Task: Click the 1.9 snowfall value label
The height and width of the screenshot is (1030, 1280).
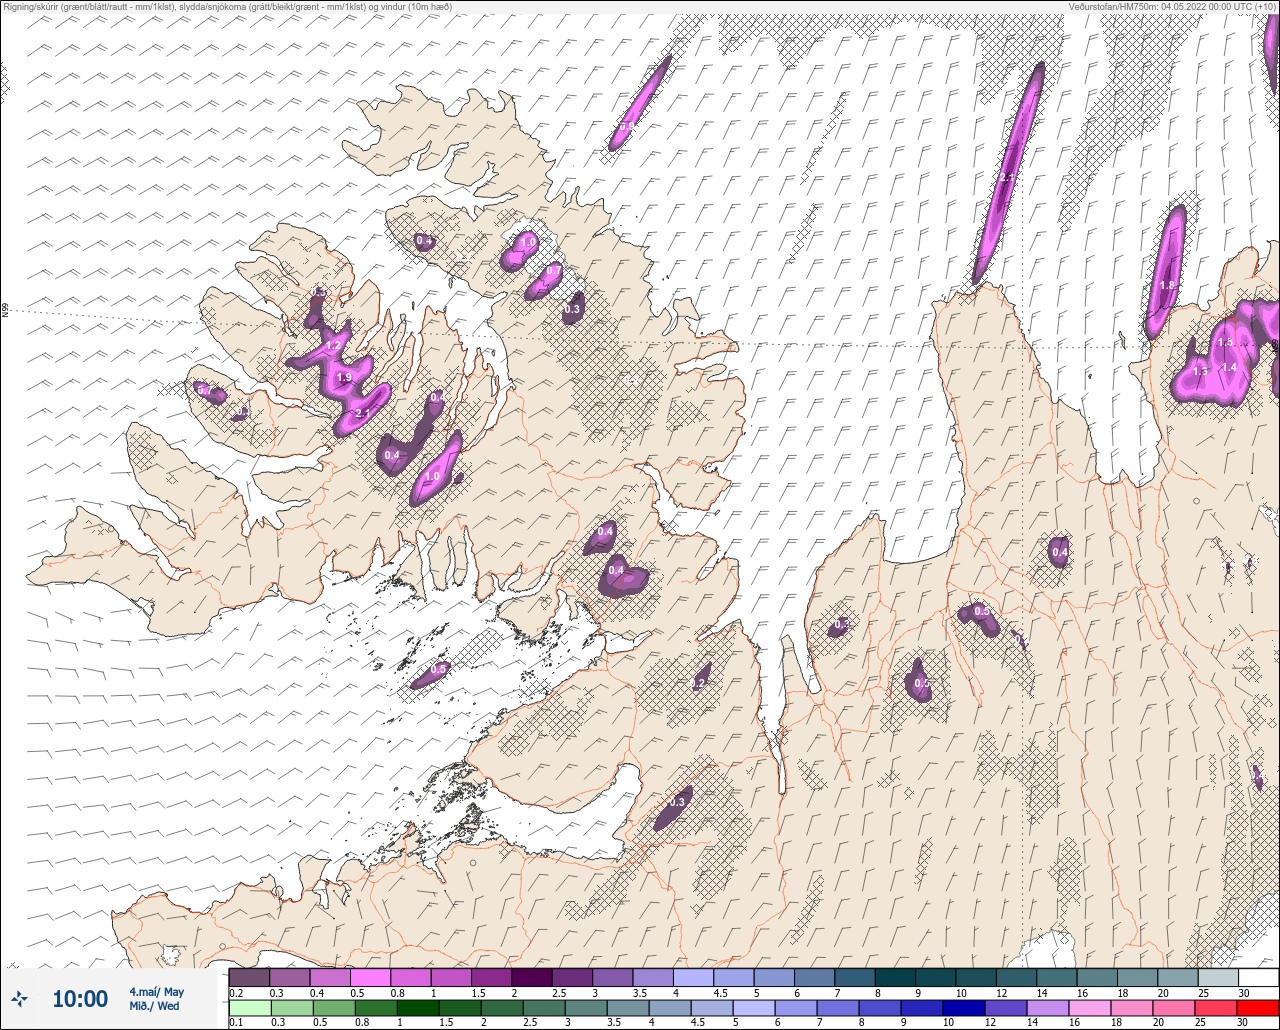Action: click(345, 378)
